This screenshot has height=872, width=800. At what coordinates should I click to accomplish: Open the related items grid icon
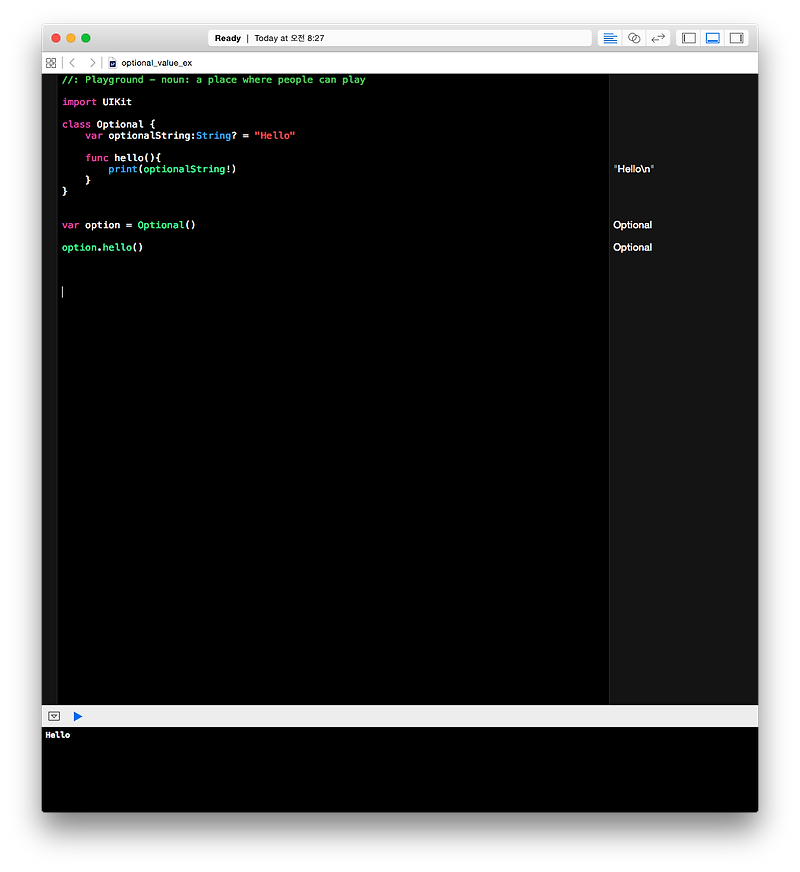tap(51, 62)
